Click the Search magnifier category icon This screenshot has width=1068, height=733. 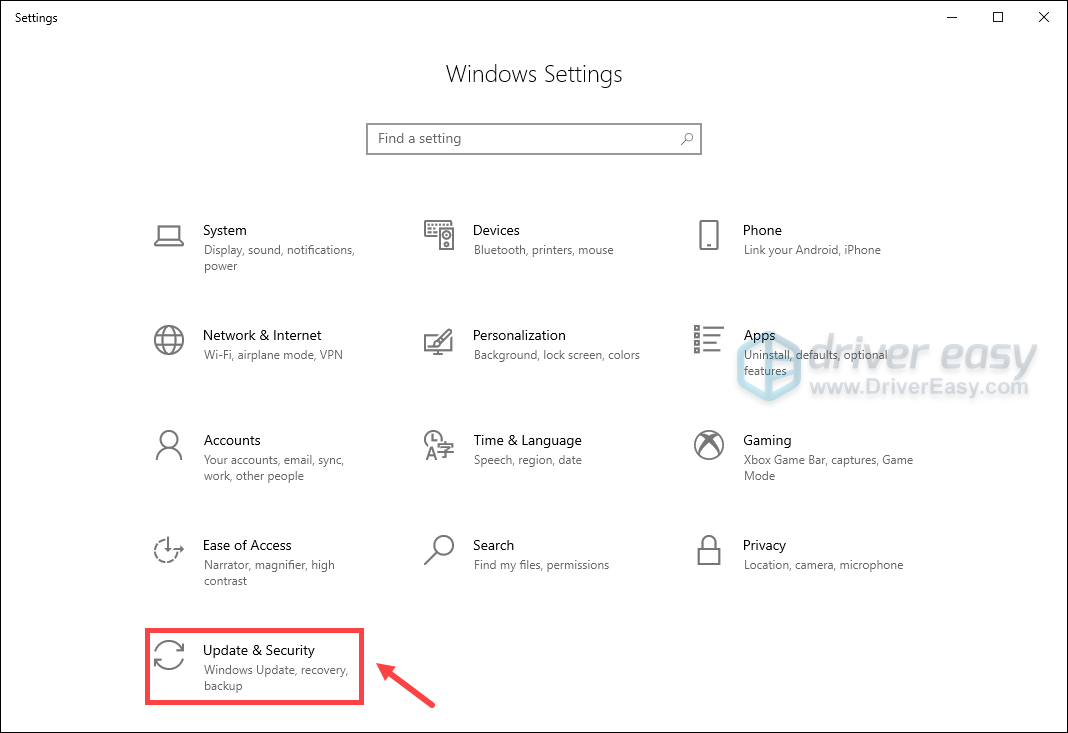(x=438, y=550)
